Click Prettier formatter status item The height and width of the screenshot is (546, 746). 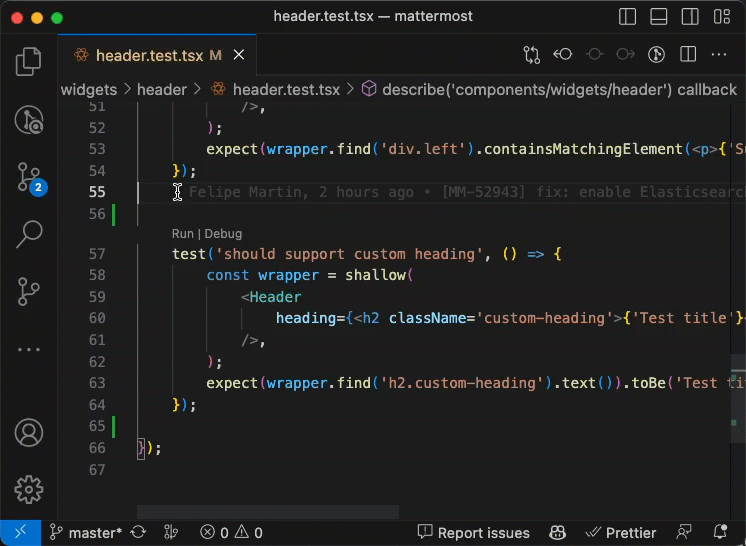tap(621, 532)
